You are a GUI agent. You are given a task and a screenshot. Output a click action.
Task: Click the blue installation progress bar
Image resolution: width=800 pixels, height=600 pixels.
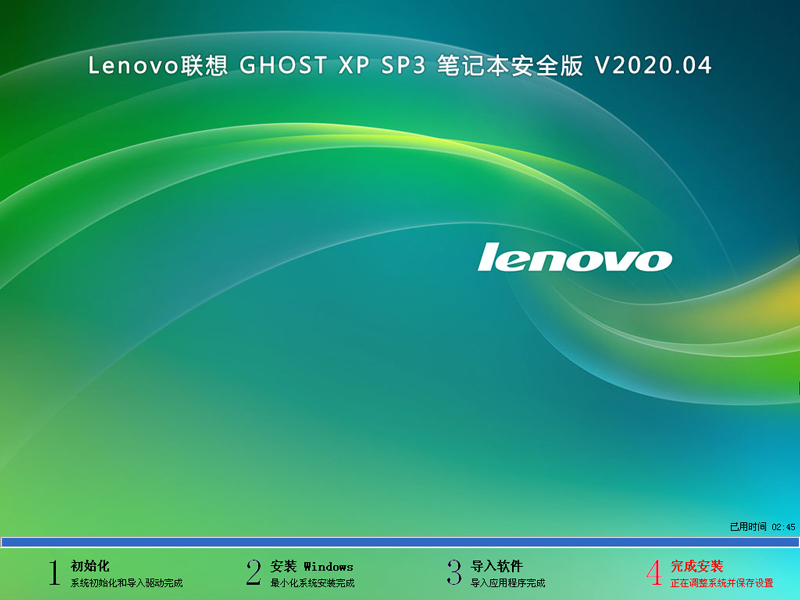400,542
